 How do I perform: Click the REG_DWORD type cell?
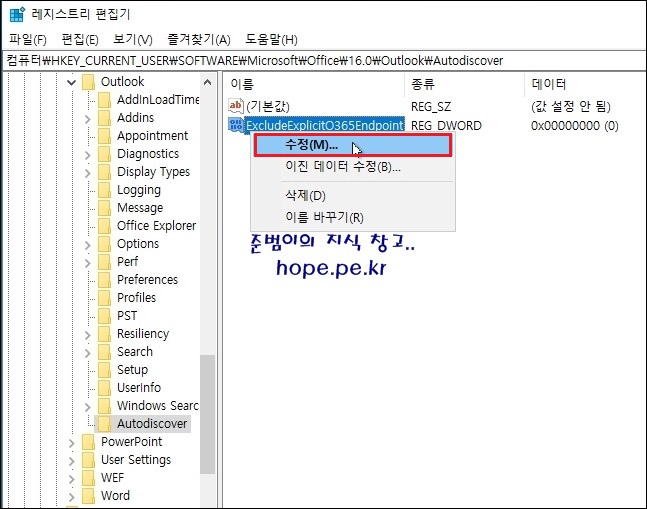[446, 125]
